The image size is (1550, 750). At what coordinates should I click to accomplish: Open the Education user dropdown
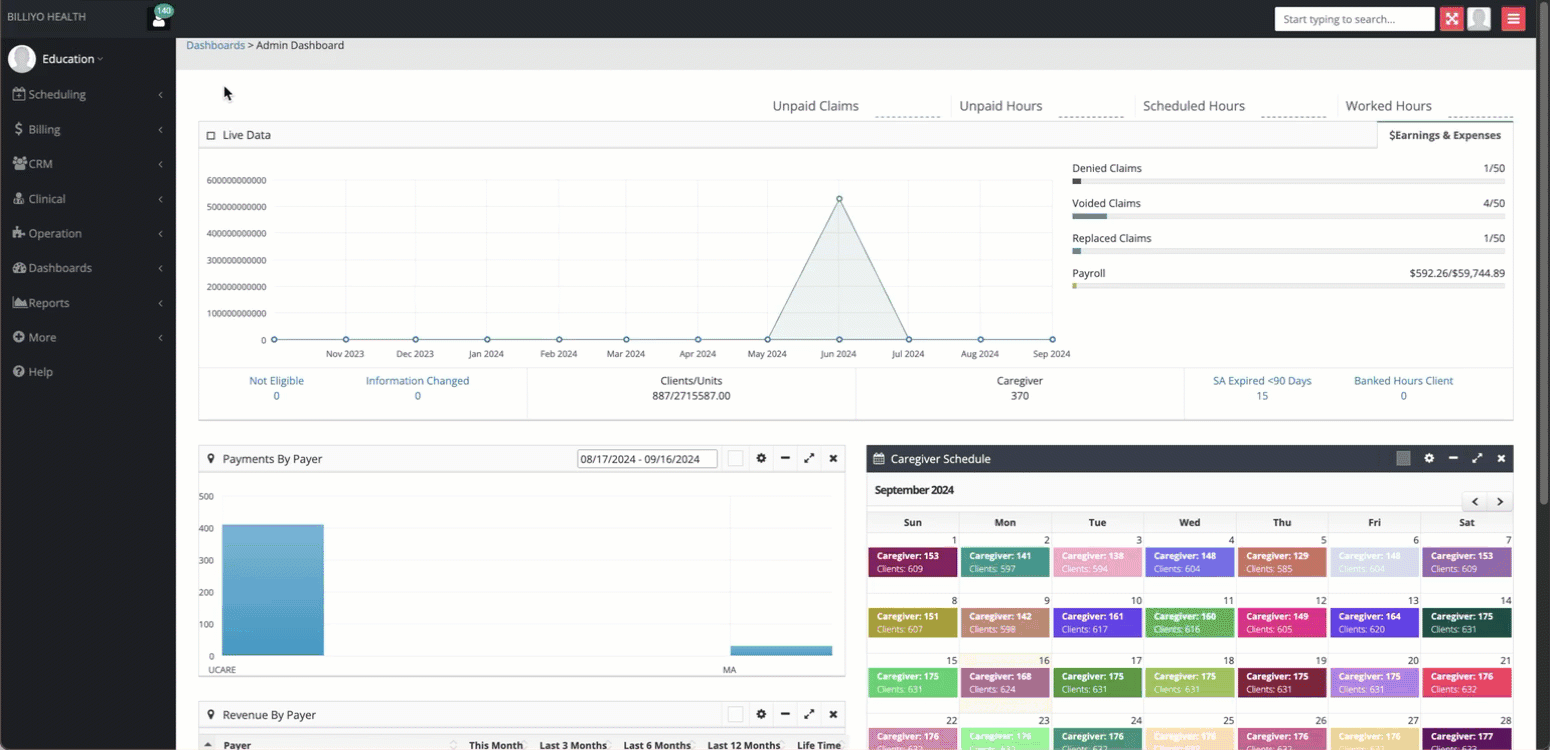click(x=72, y=59)
